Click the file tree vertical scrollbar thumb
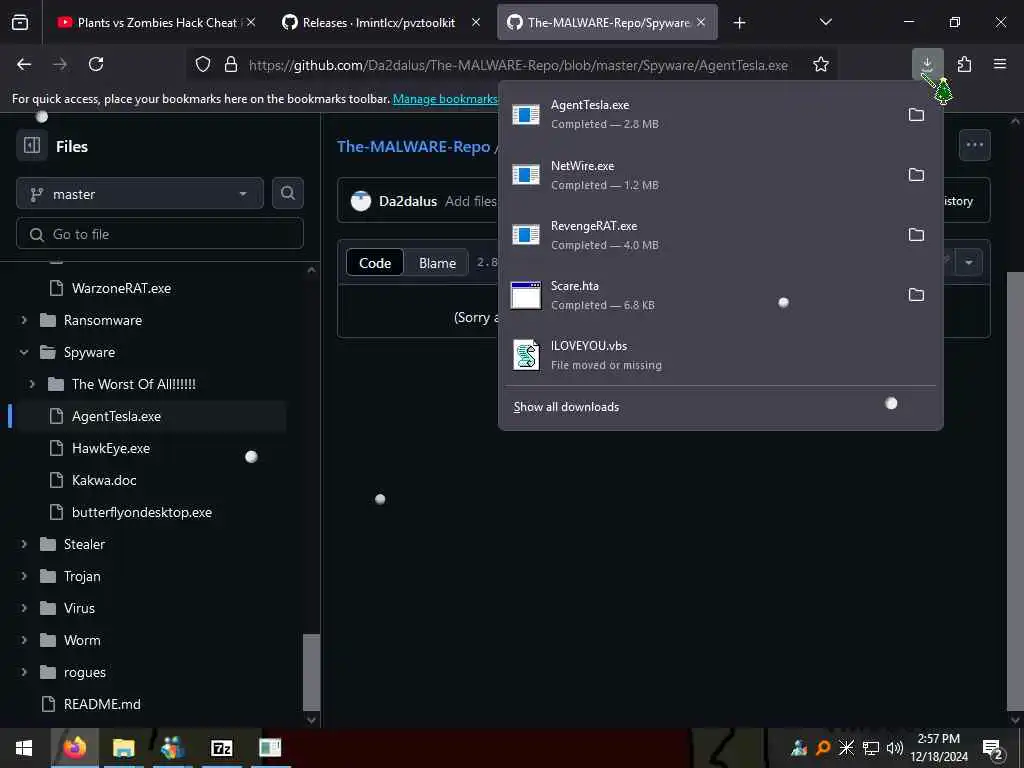Screen dimensions: 1024x768 312,672
